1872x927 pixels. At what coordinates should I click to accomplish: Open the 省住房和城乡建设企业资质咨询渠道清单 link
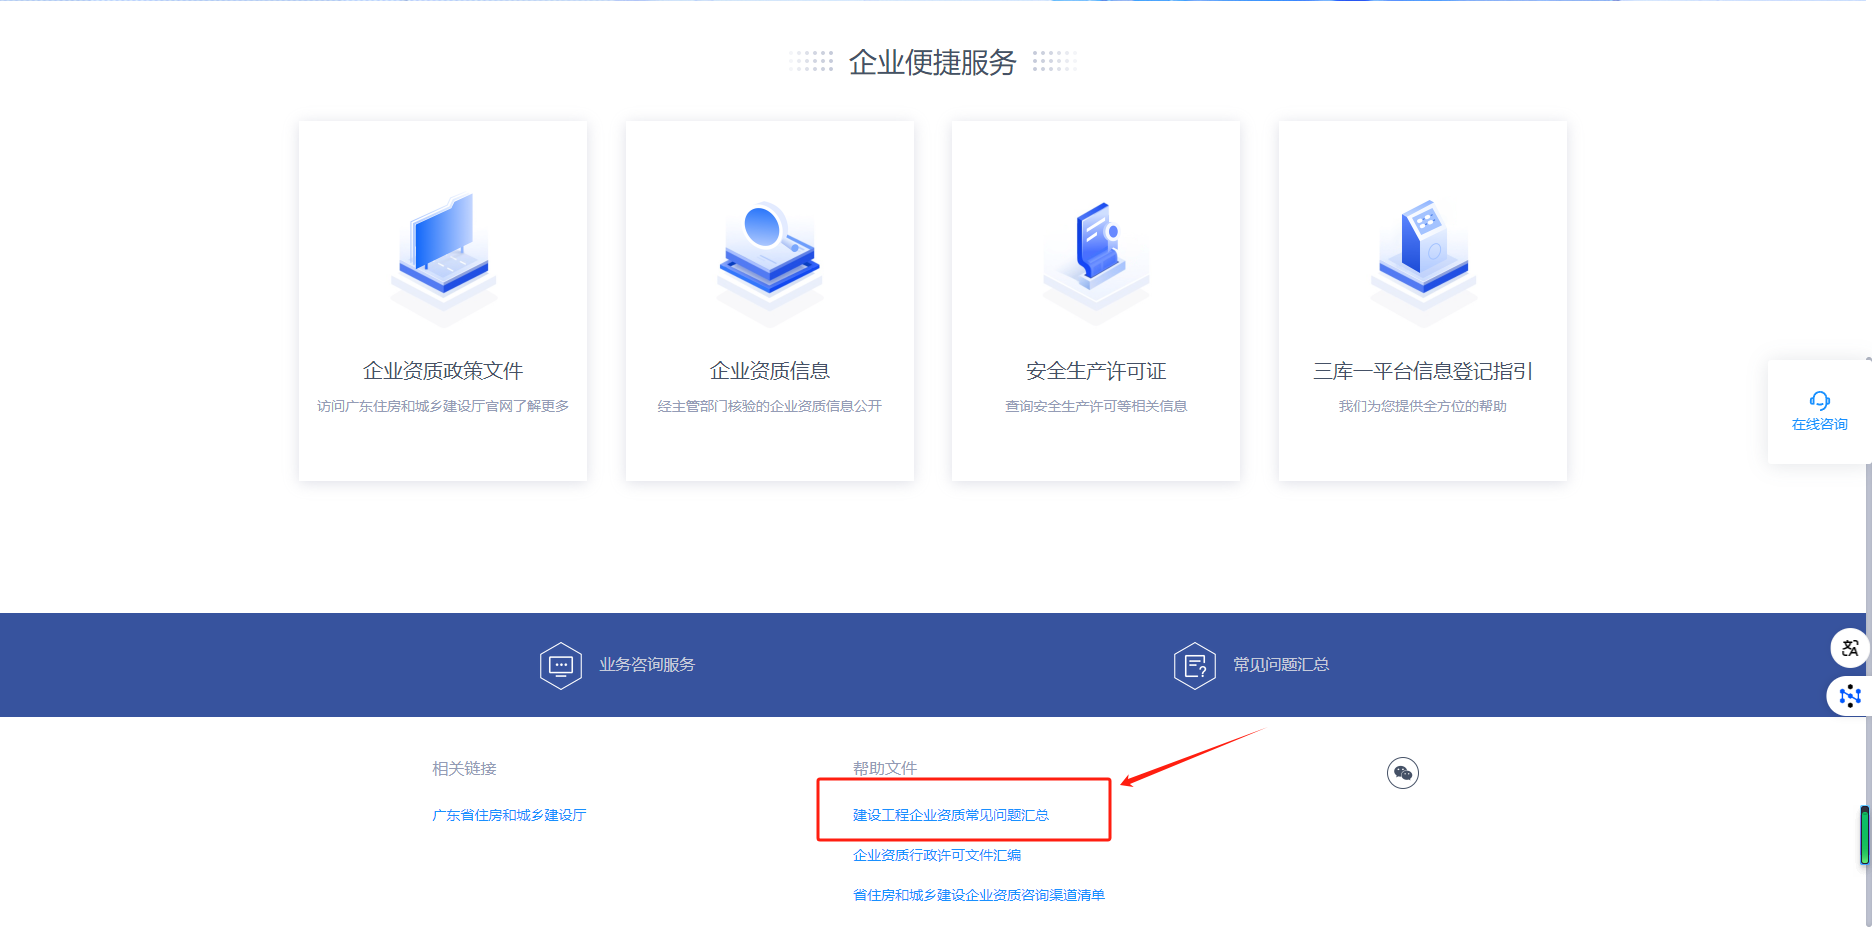979,896
